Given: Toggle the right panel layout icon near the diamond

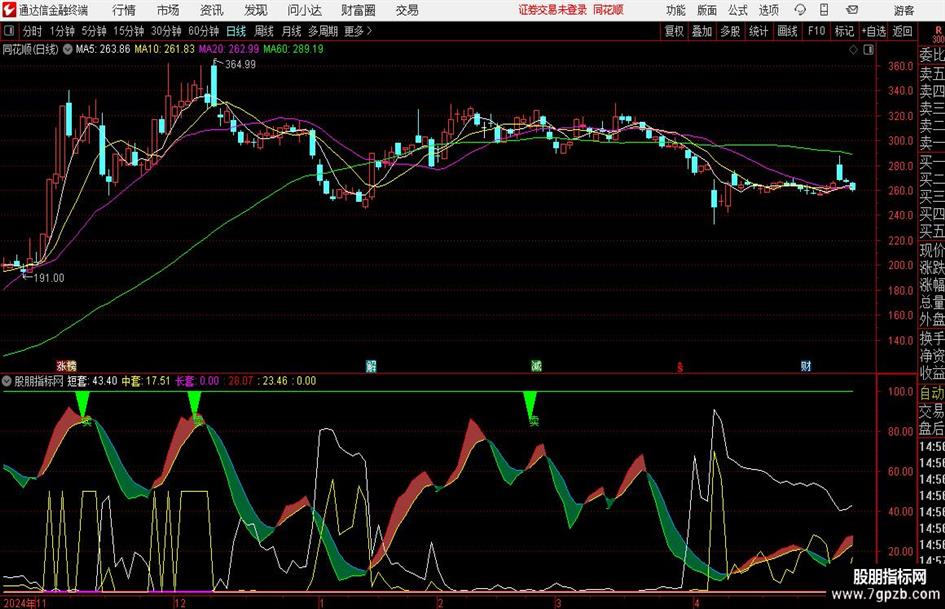Looking at the screenshot, I should coord(868,49).
